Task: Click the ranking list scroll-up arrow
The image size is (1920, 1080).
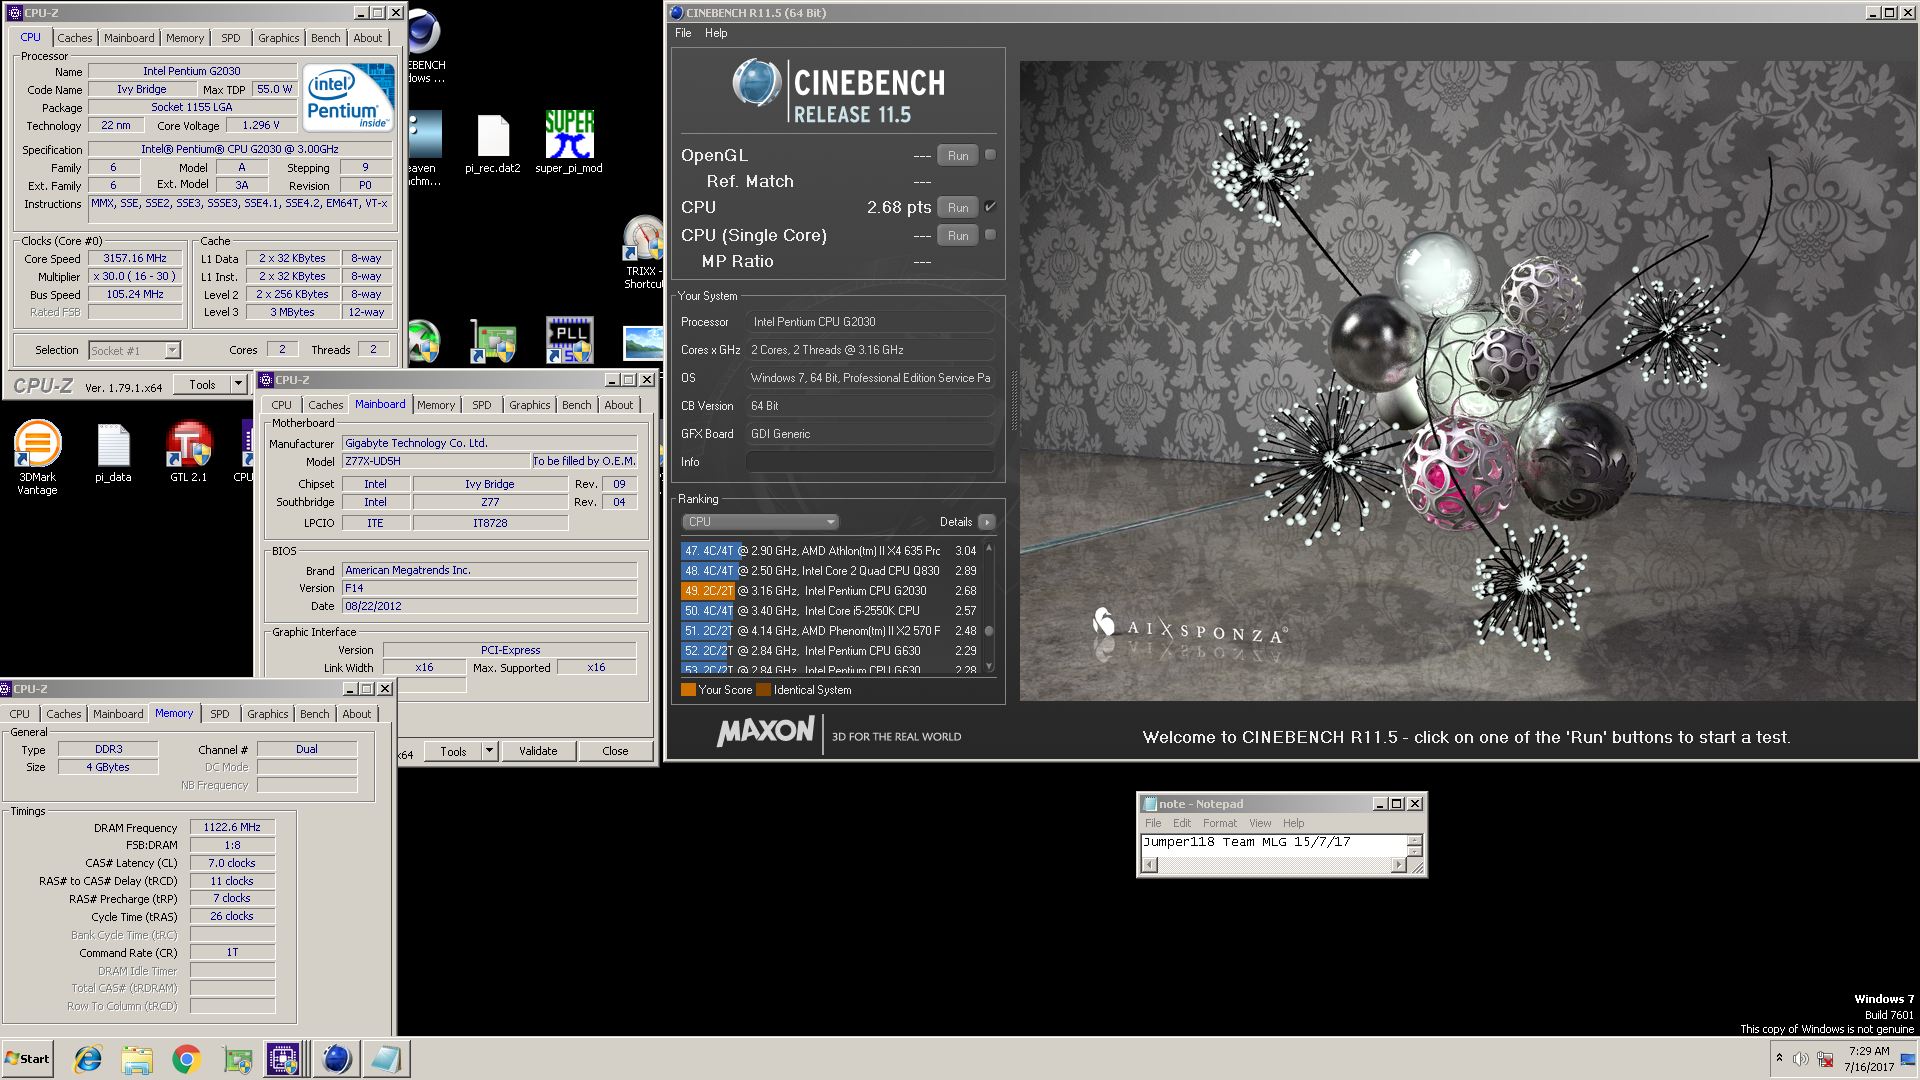Action: (x=989, y=548)
